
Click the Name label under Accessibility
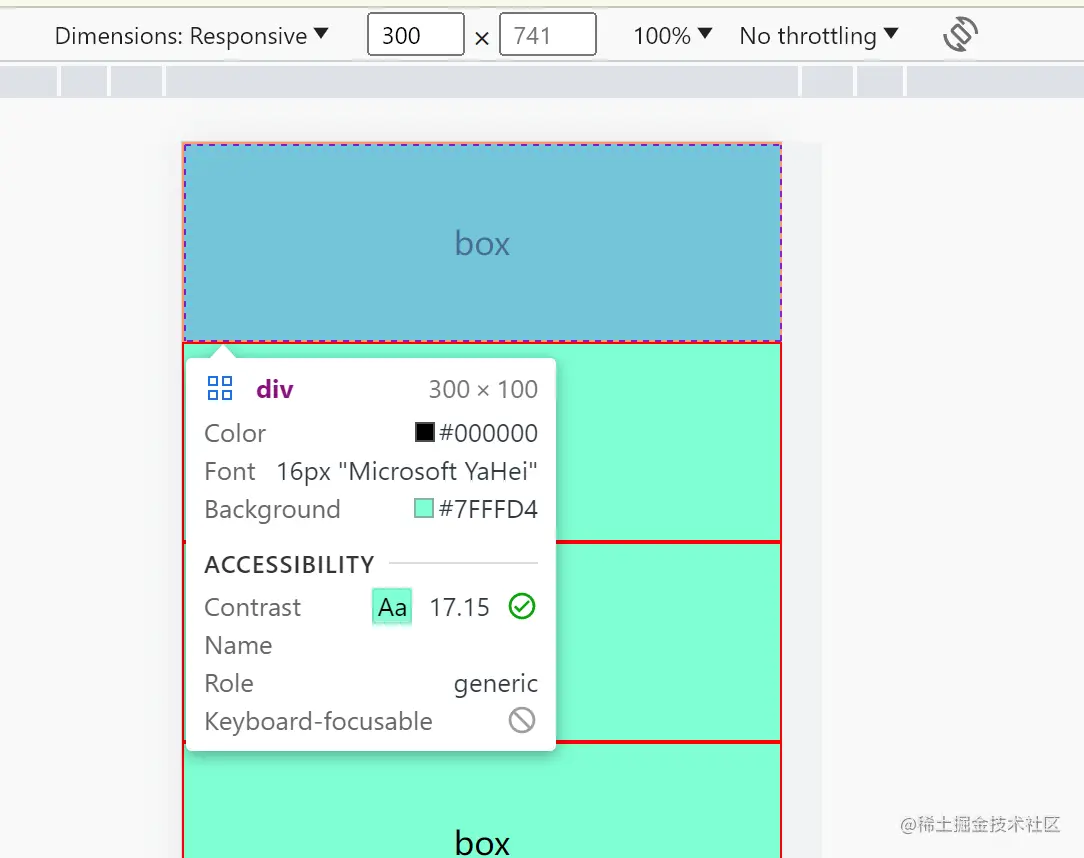pos(239,645)
